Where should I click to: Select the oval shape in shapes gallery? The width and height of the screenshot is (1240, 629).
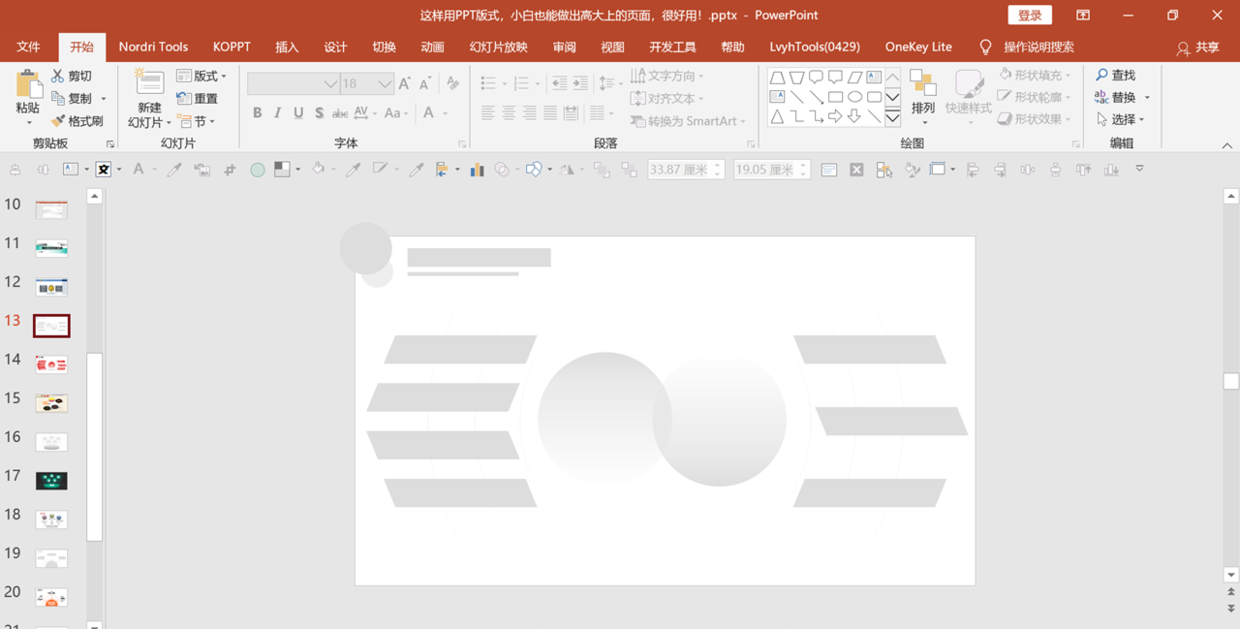pyautogui.click(x=854, y=97)
